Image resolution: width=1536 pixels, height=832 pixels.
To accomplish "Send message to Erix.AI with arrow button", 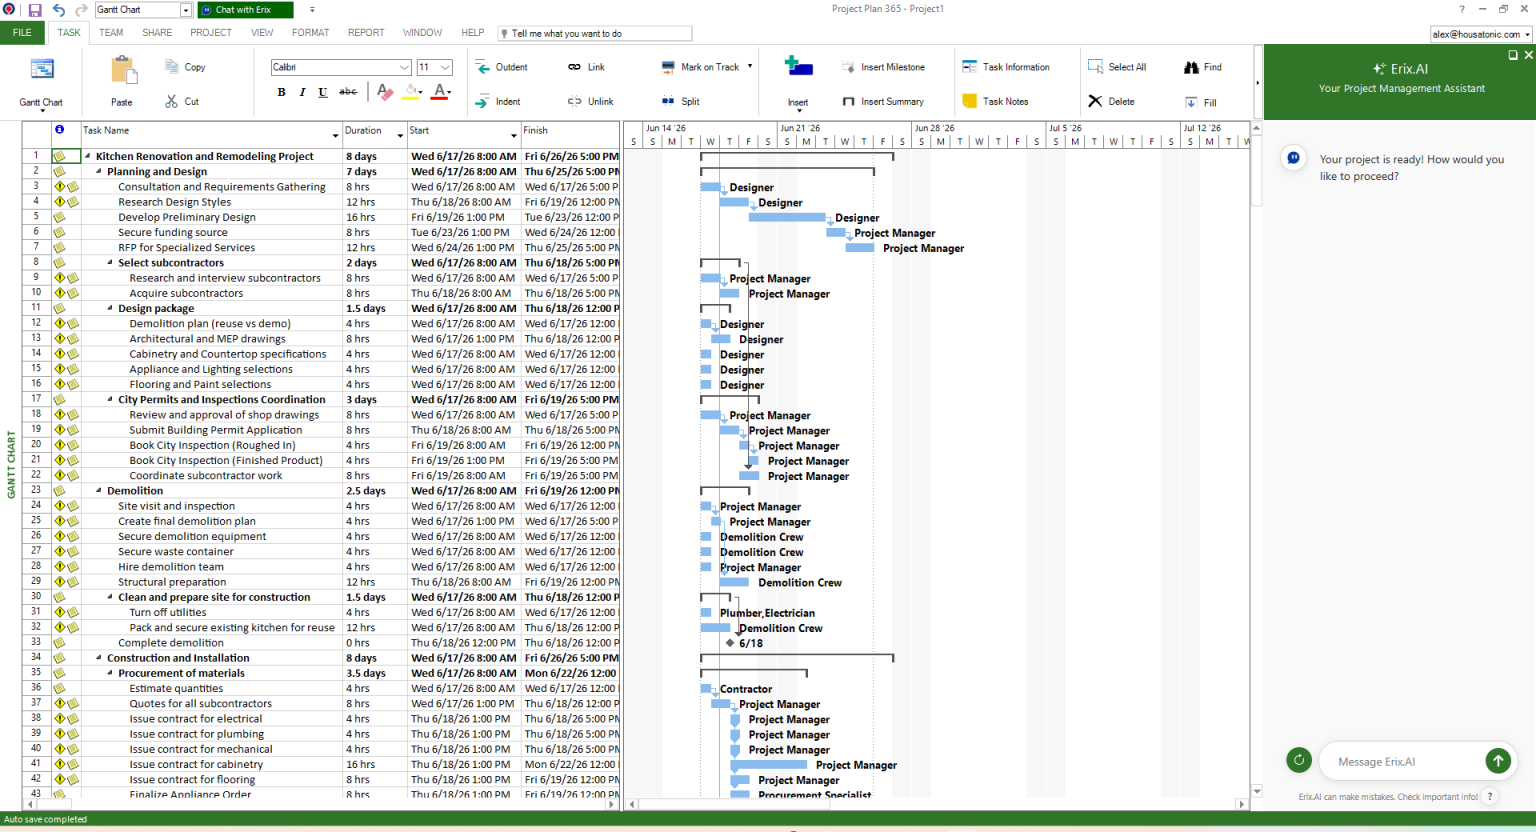I will tap(1498, 761).
